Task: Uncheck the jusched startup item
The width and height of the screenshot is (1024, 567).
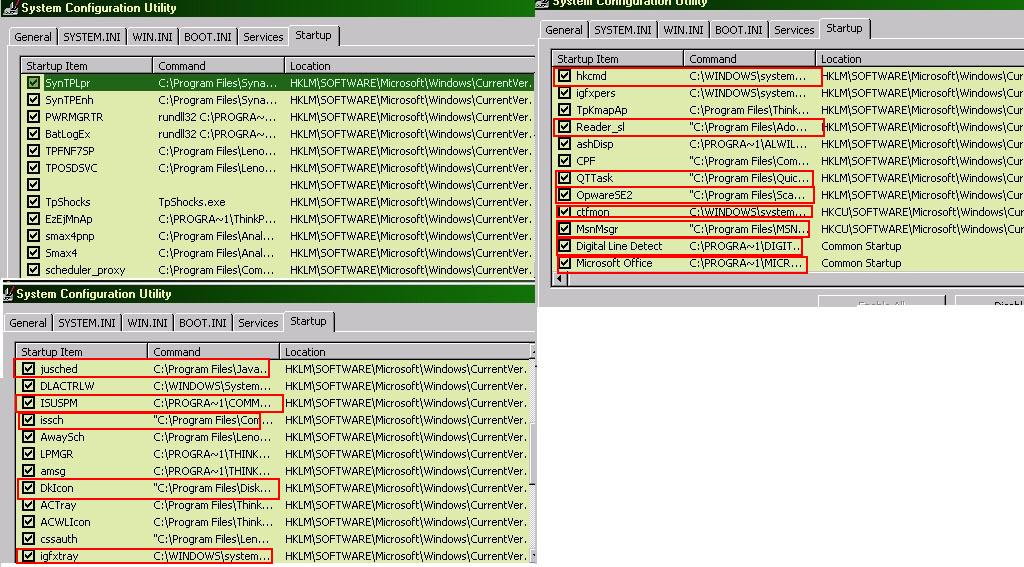Action: (x=28, y=368)
